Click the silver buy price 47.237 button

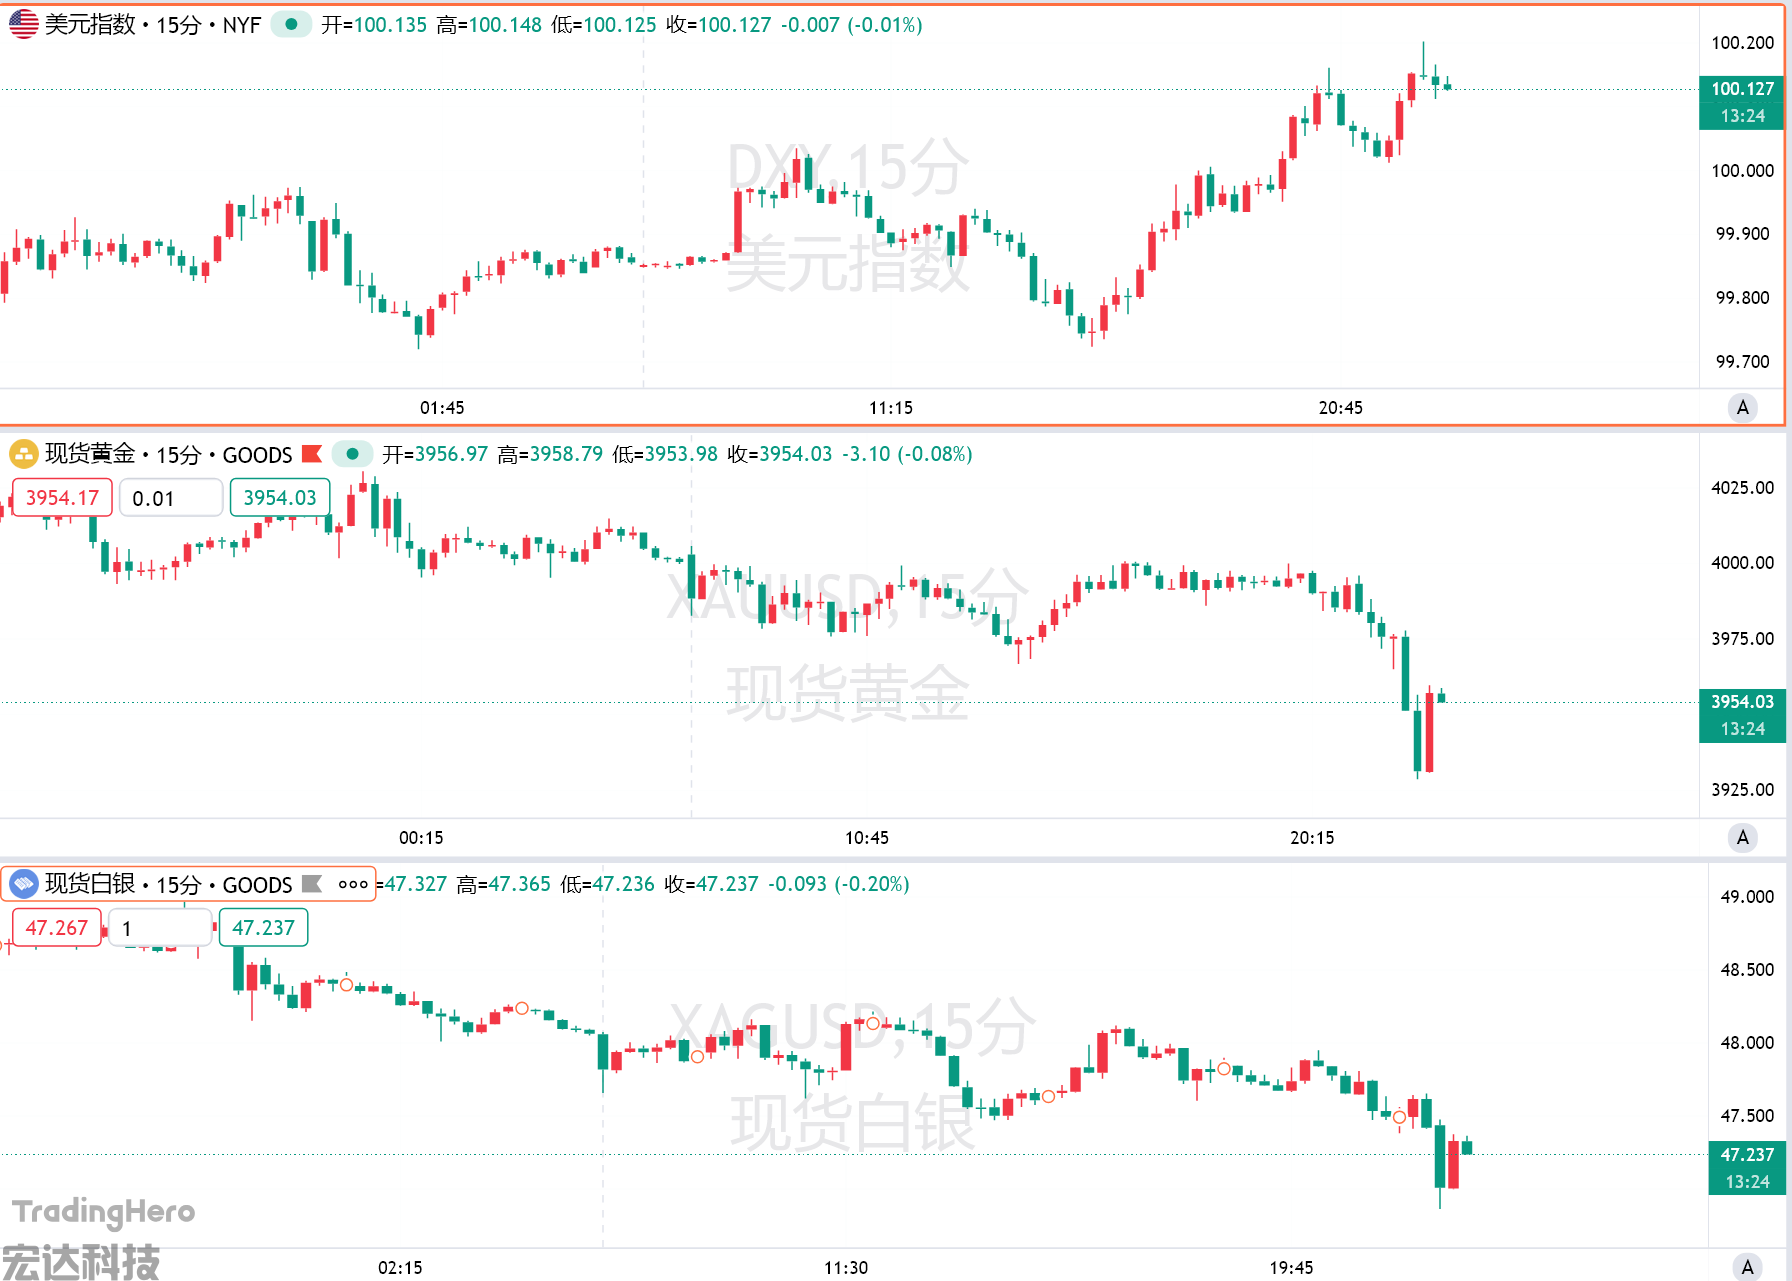pyautogui.click(x=263, y=928)
